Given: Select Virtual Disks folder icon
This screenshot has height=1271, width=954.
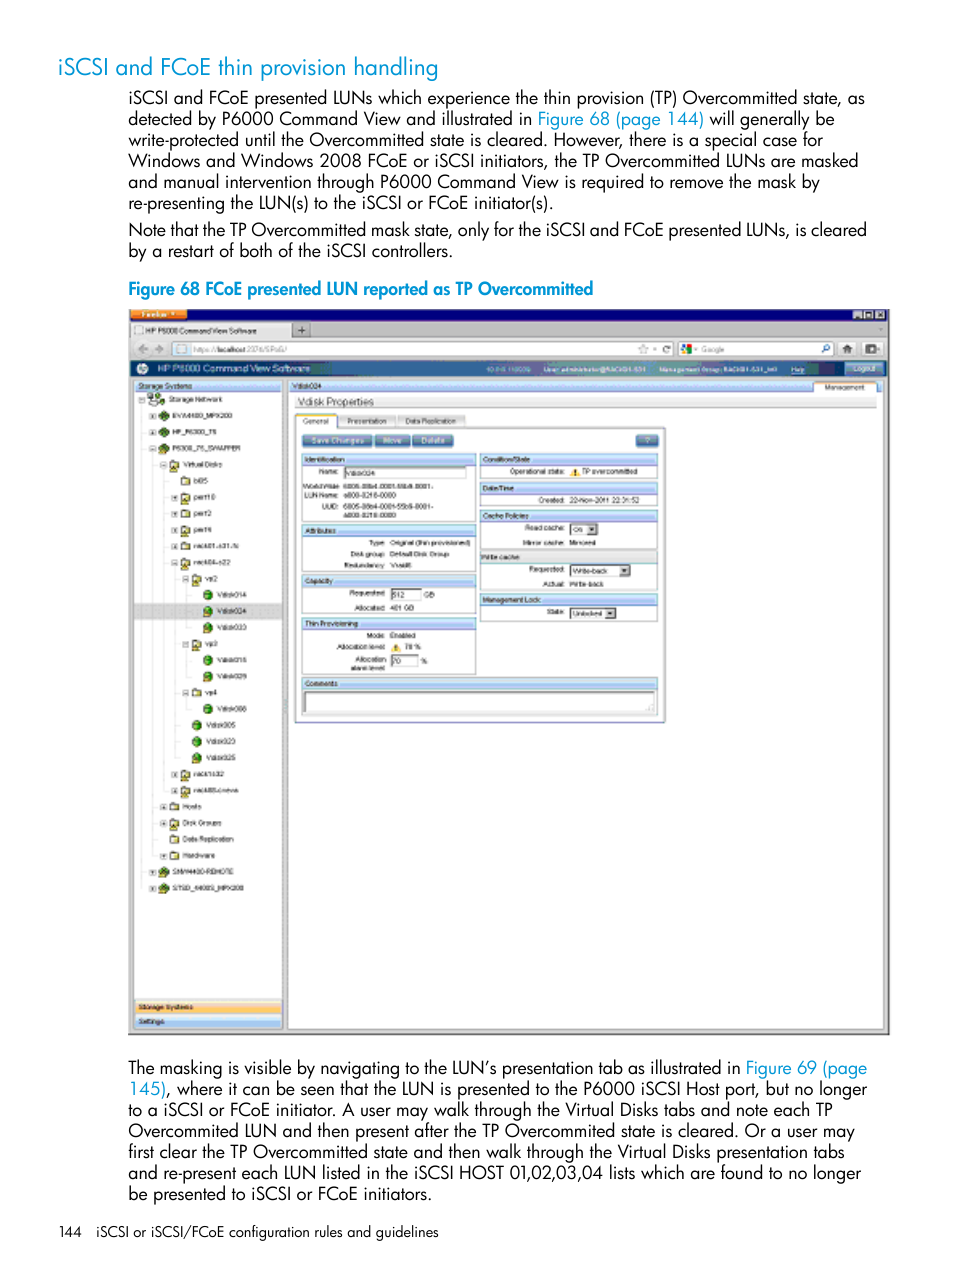Looking at the screenshot, I should click(x=174, y=465).
